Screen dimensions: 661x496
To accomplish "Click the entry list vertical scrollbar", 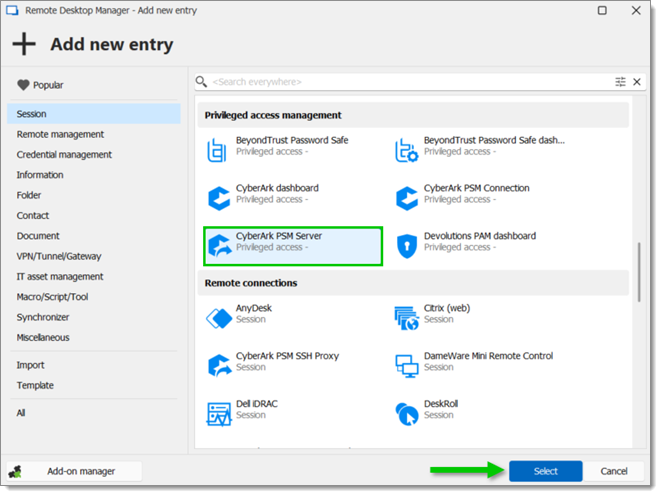I will (639, 272).
